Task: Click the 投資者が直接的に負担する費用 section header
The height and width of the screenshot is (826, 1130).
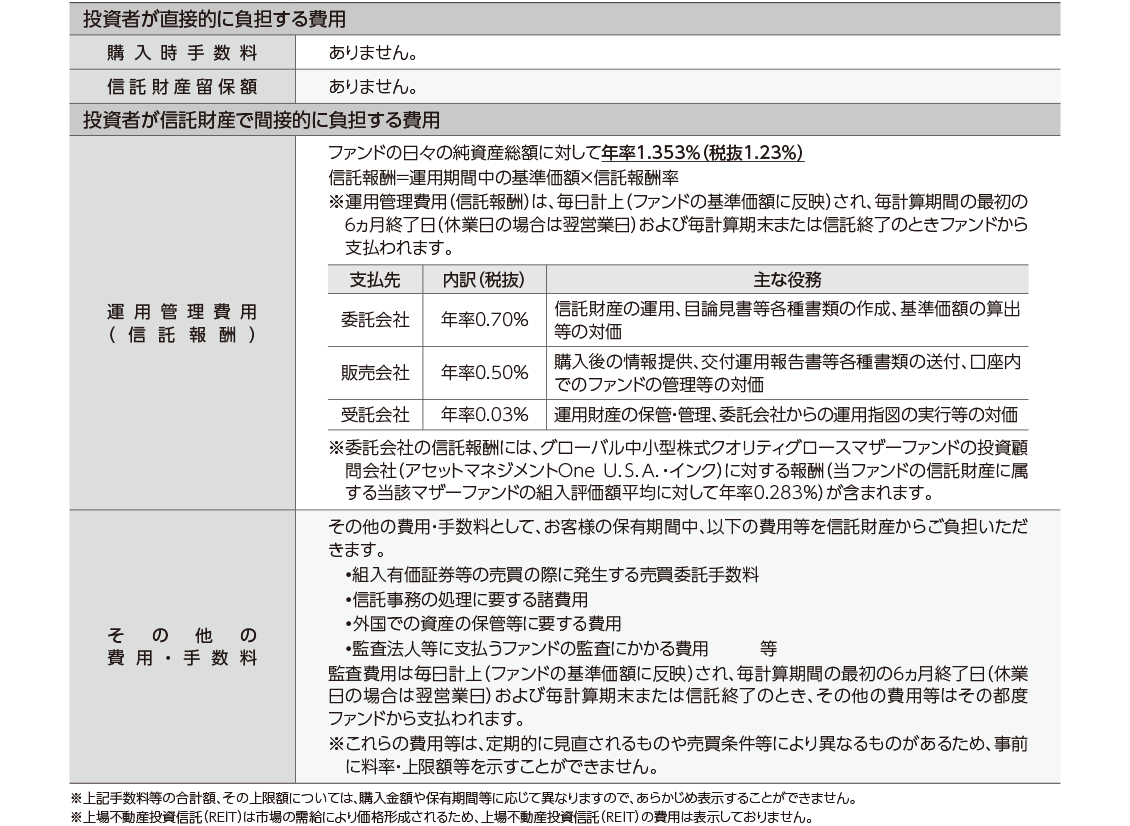Action: pyautogui.click(x=214, y=19)
